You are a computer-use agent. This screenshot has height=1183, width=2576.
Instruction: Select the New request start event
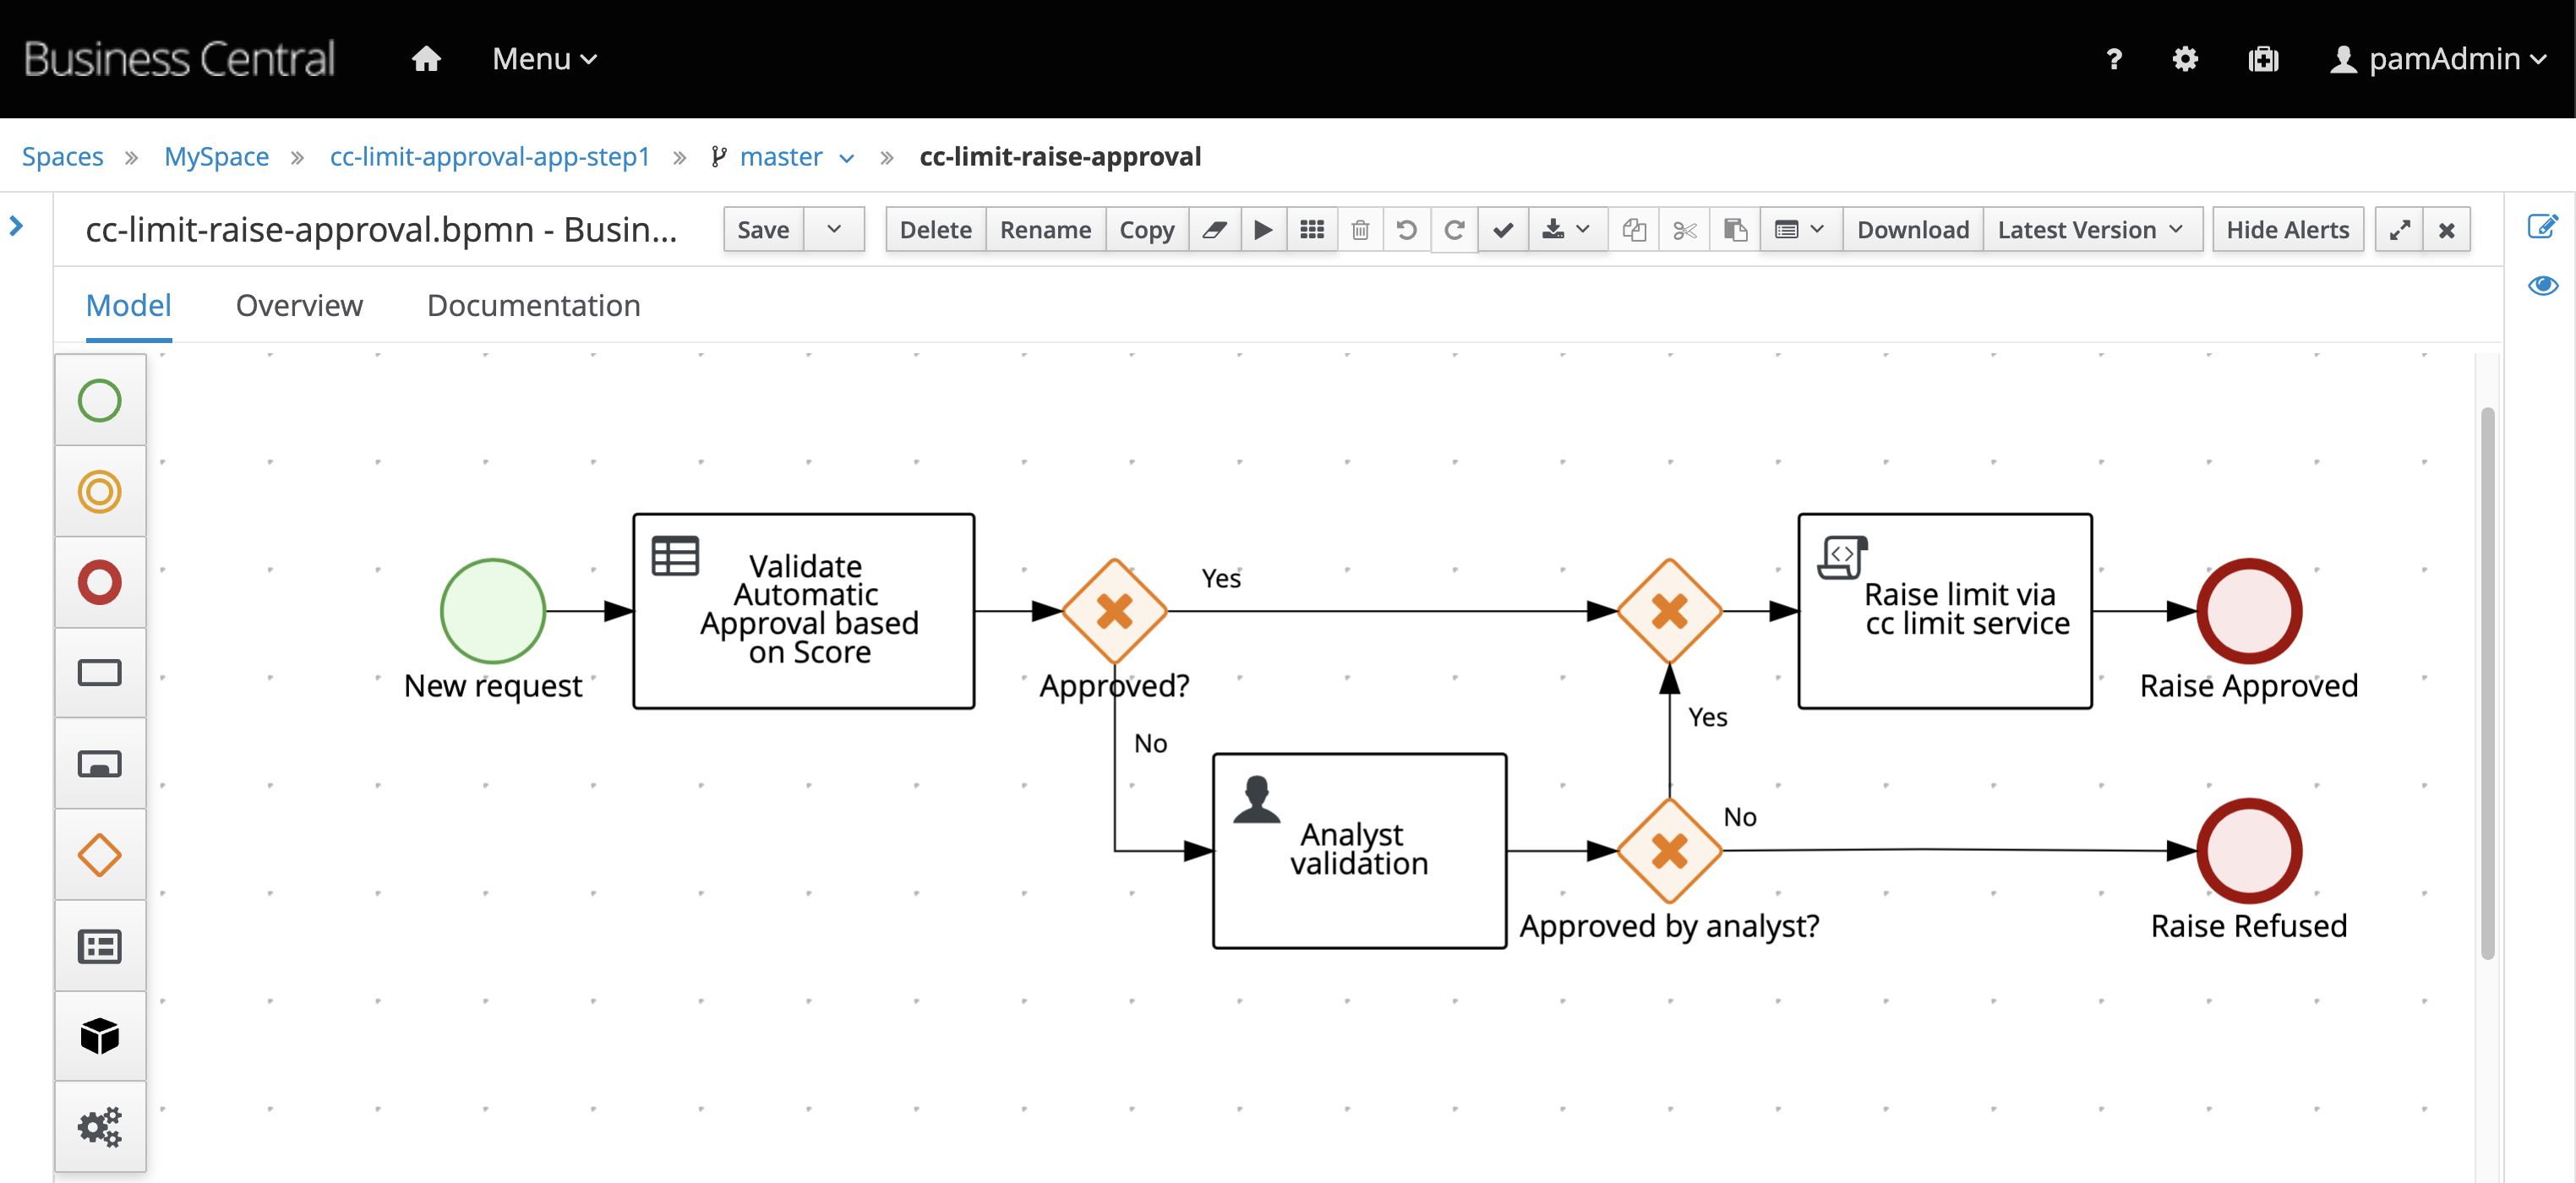click(493, 611)
